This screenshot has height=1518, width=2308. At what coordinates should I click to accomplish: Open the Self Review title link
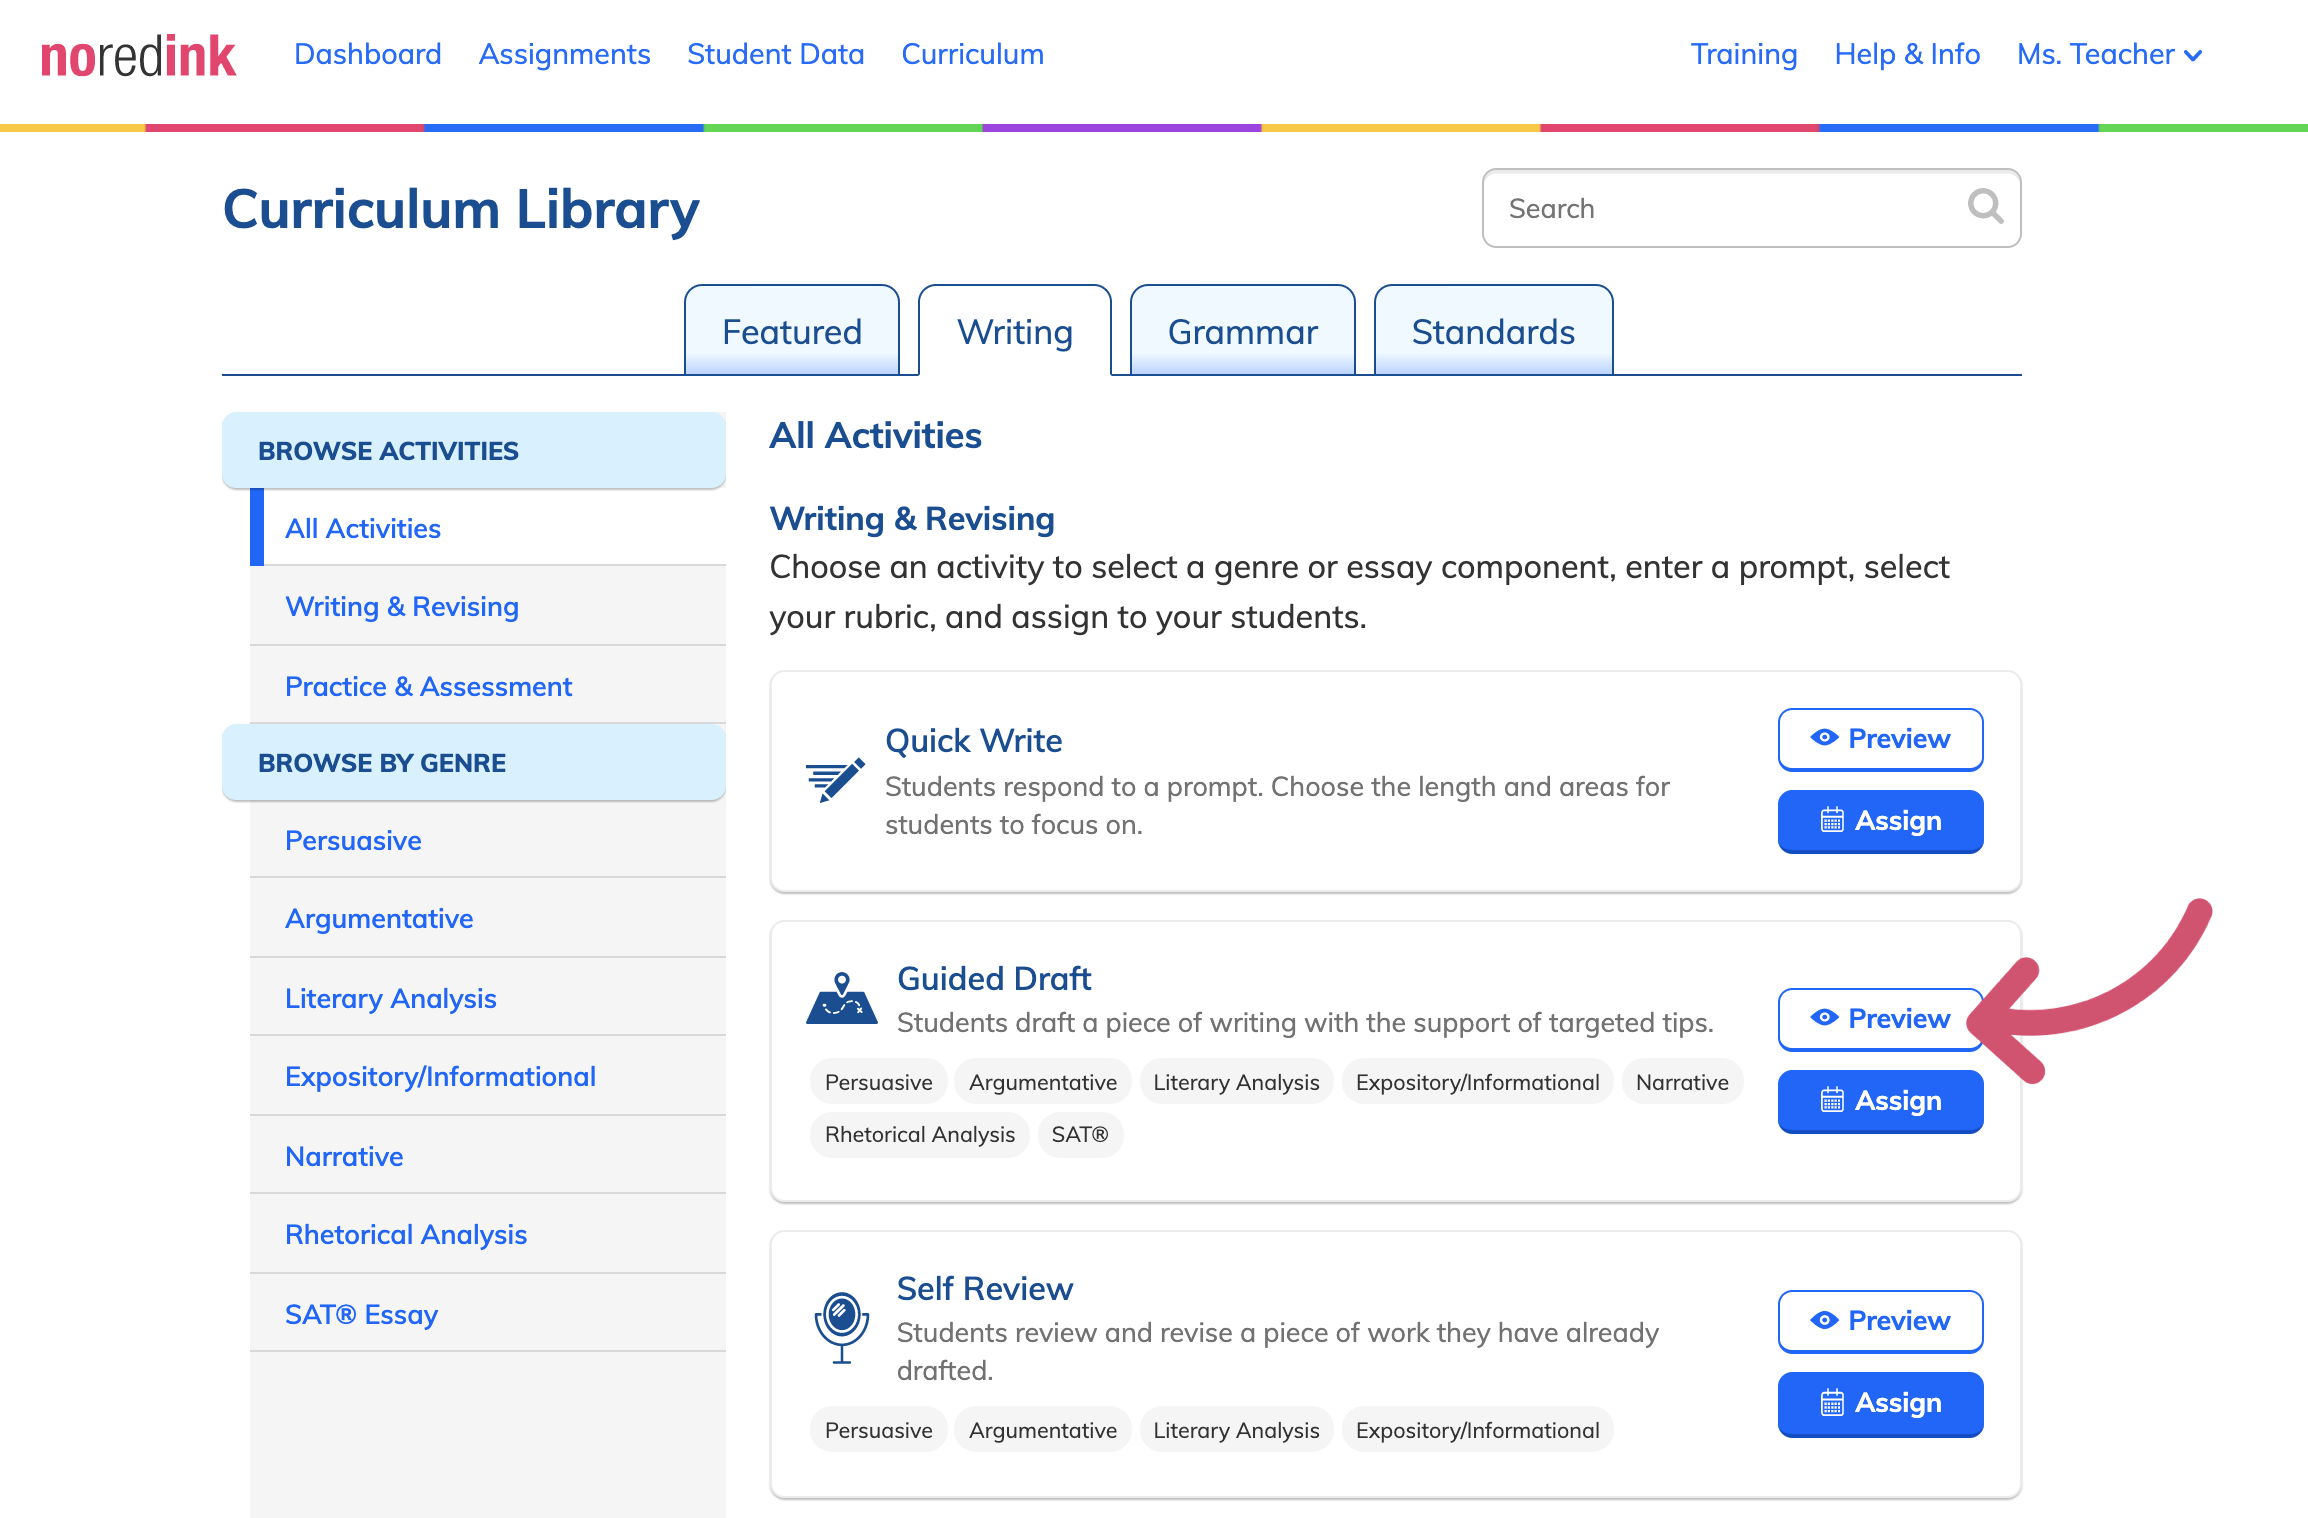tap(985, 1288)
